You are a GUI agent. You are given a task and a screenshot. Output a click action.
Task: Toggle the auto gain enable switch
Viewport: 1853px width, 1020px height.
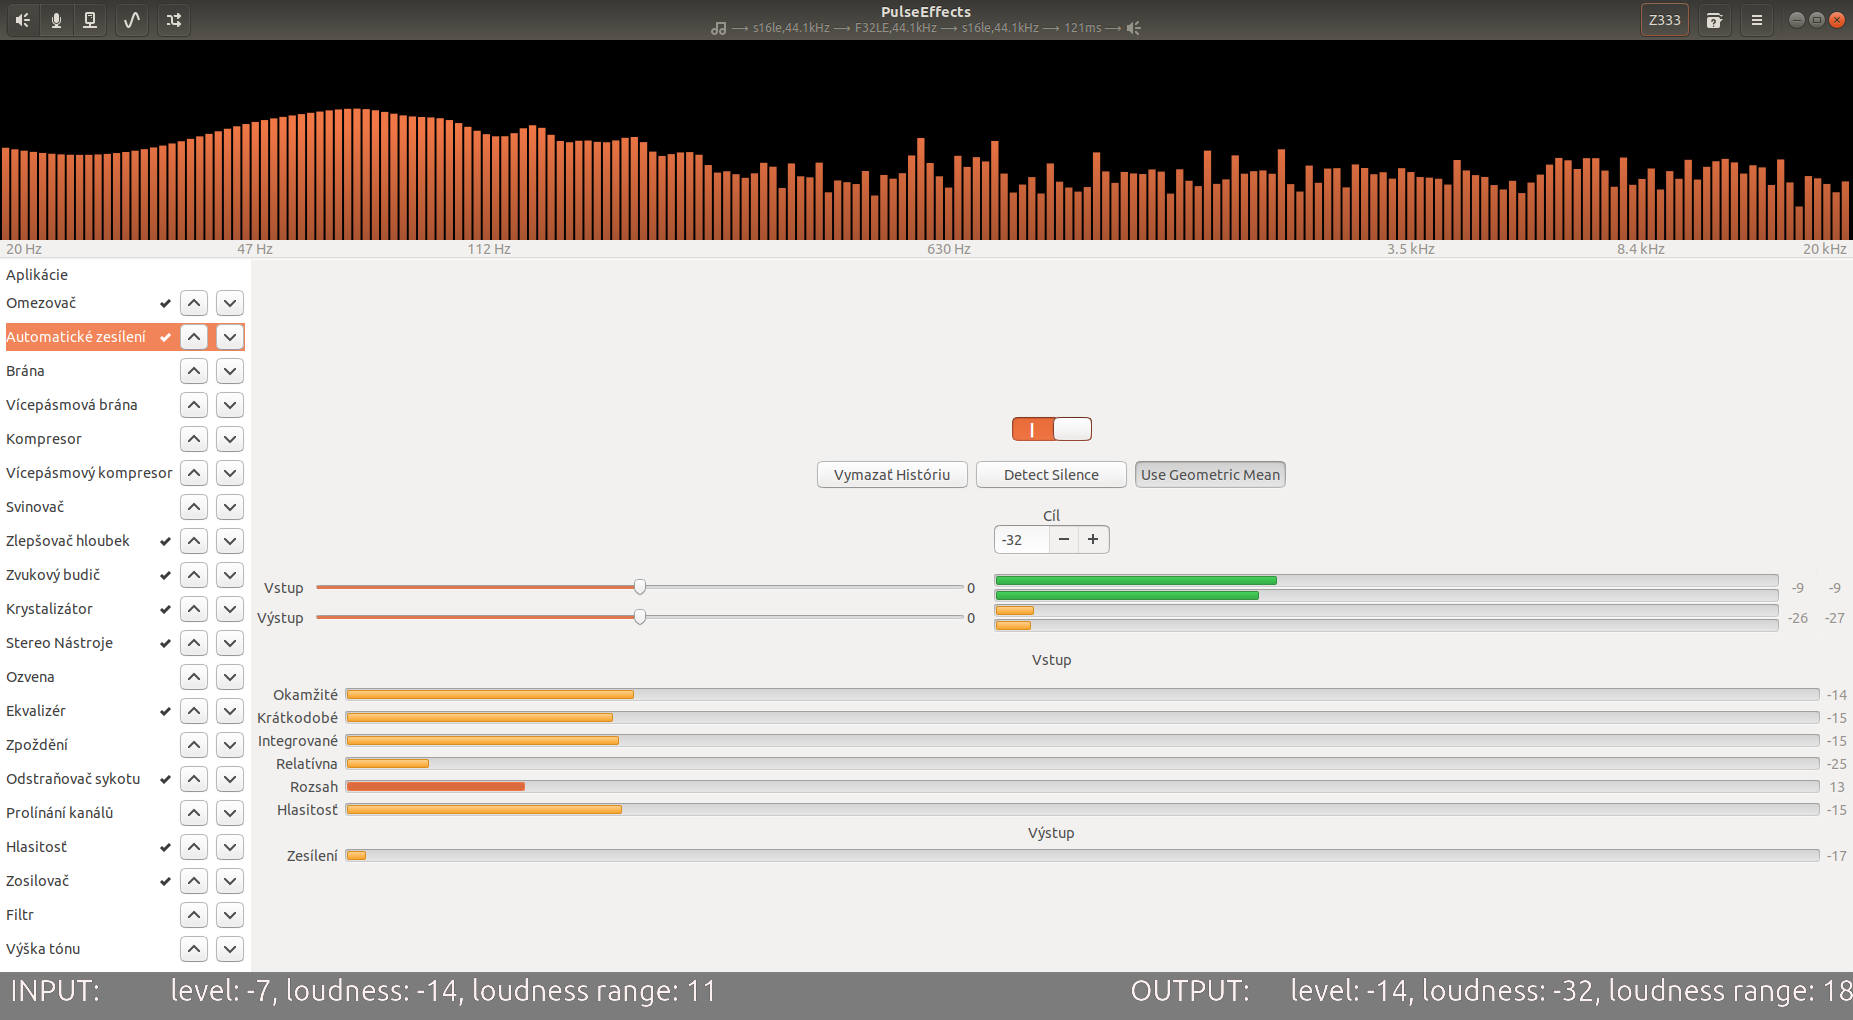point(1051,429)
